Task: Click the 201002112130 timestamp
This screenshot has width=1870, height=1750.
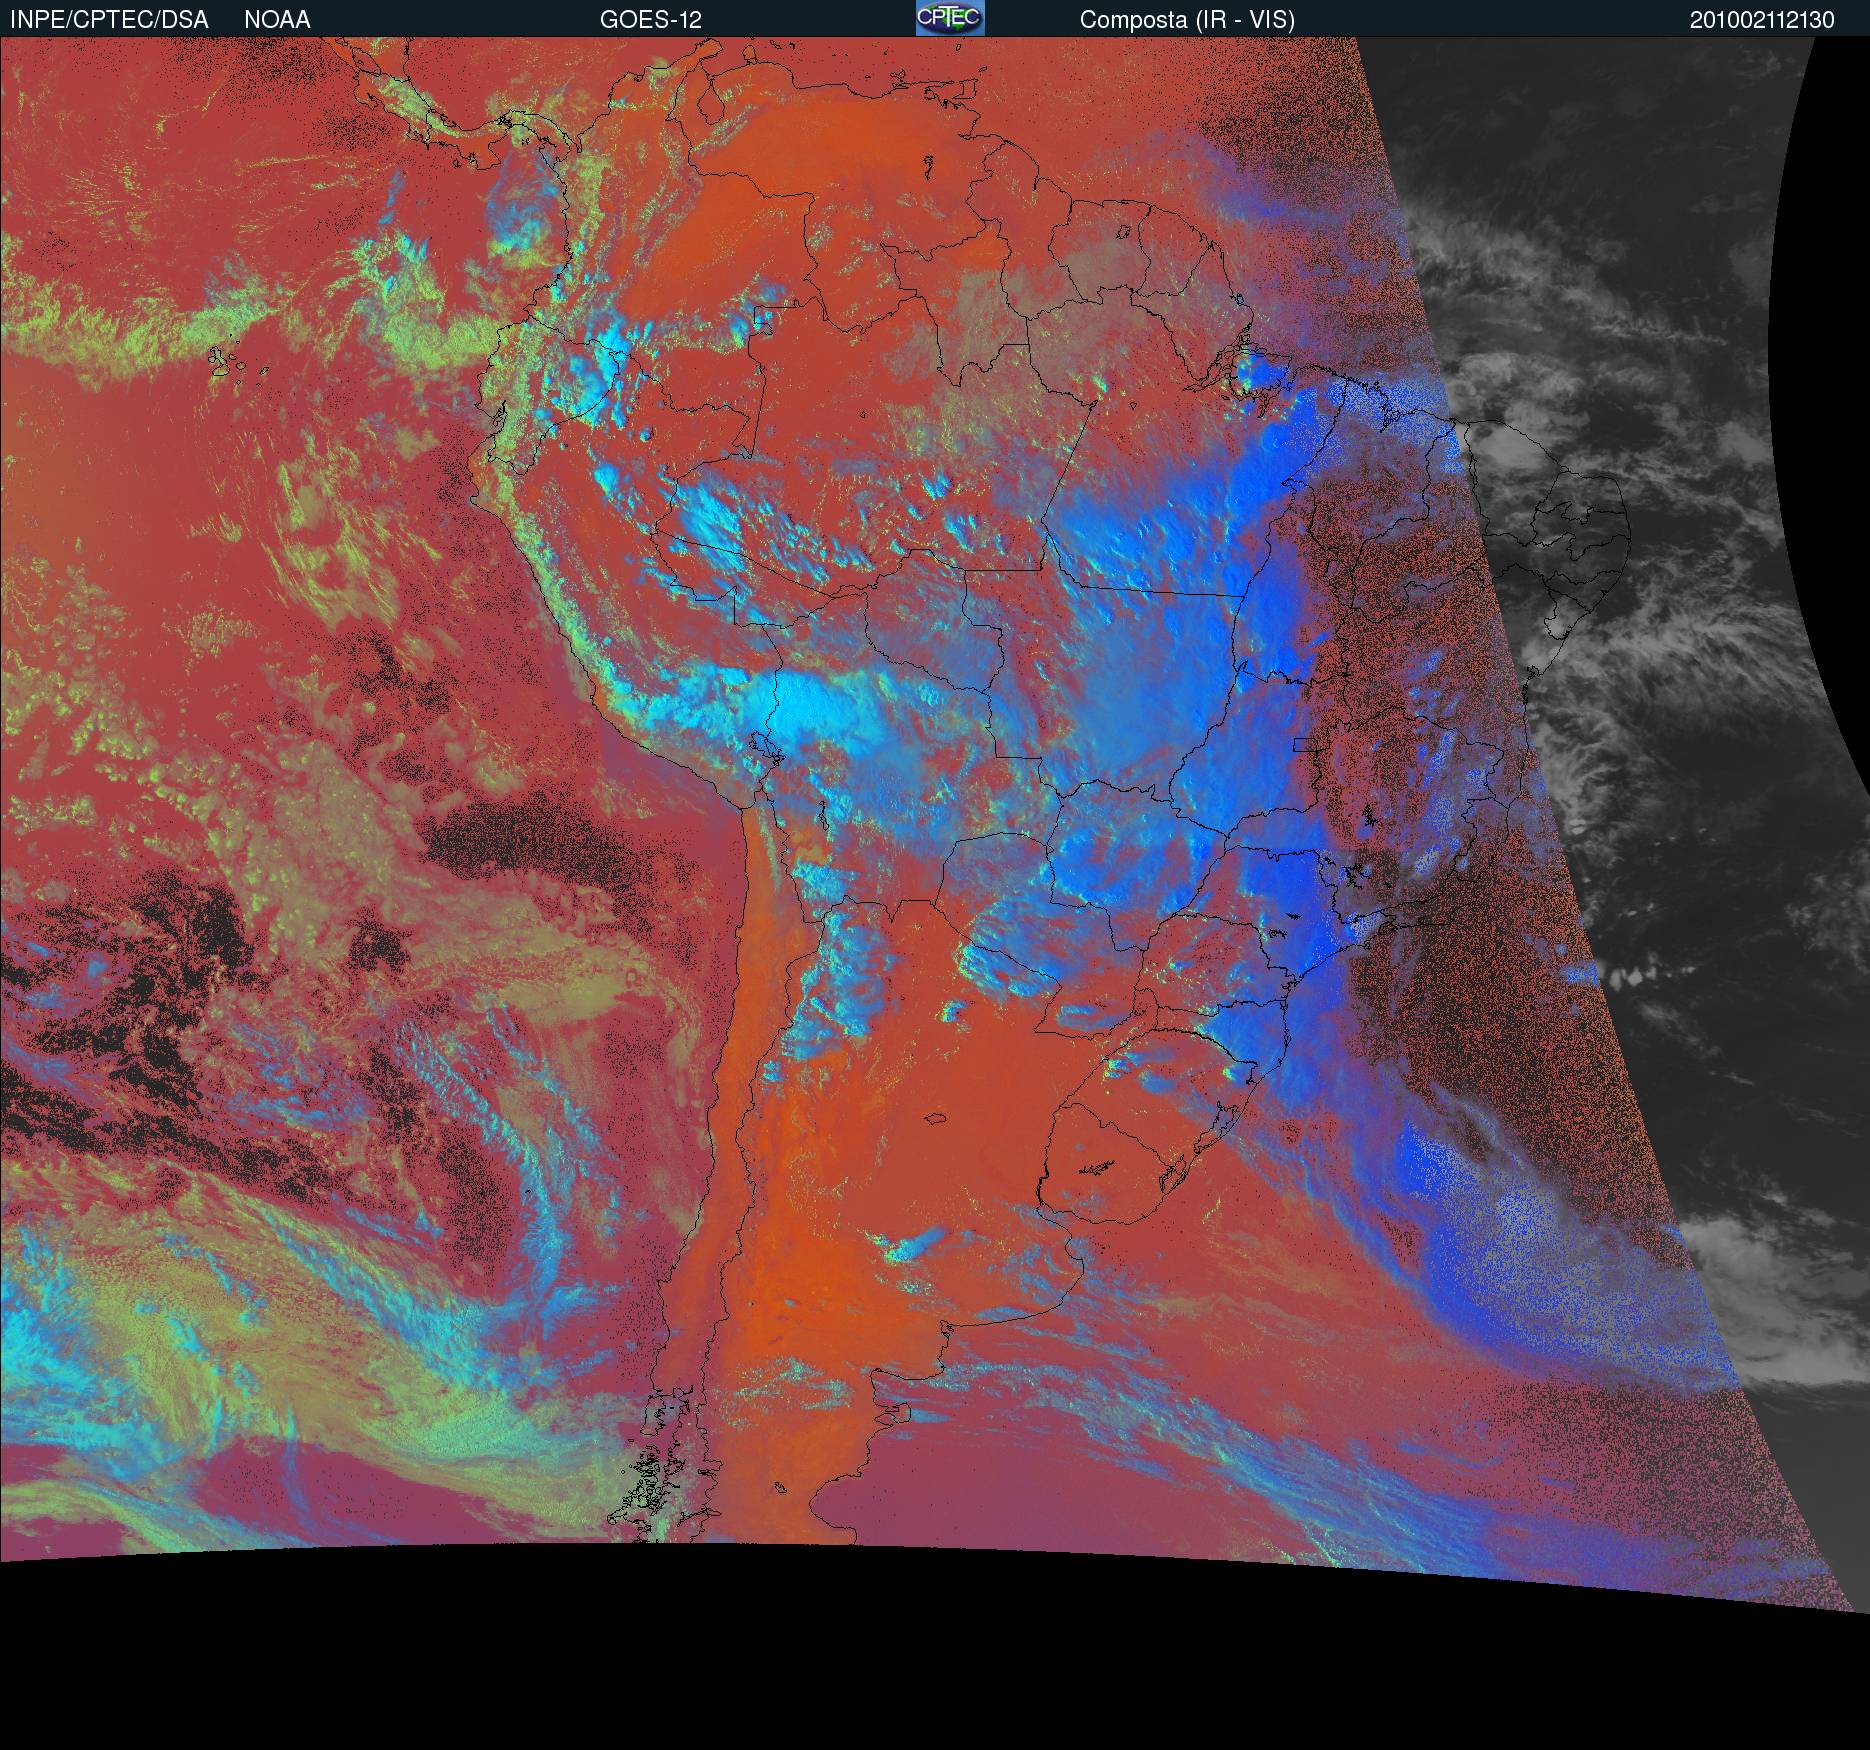Action: (x=1761, y=19)
